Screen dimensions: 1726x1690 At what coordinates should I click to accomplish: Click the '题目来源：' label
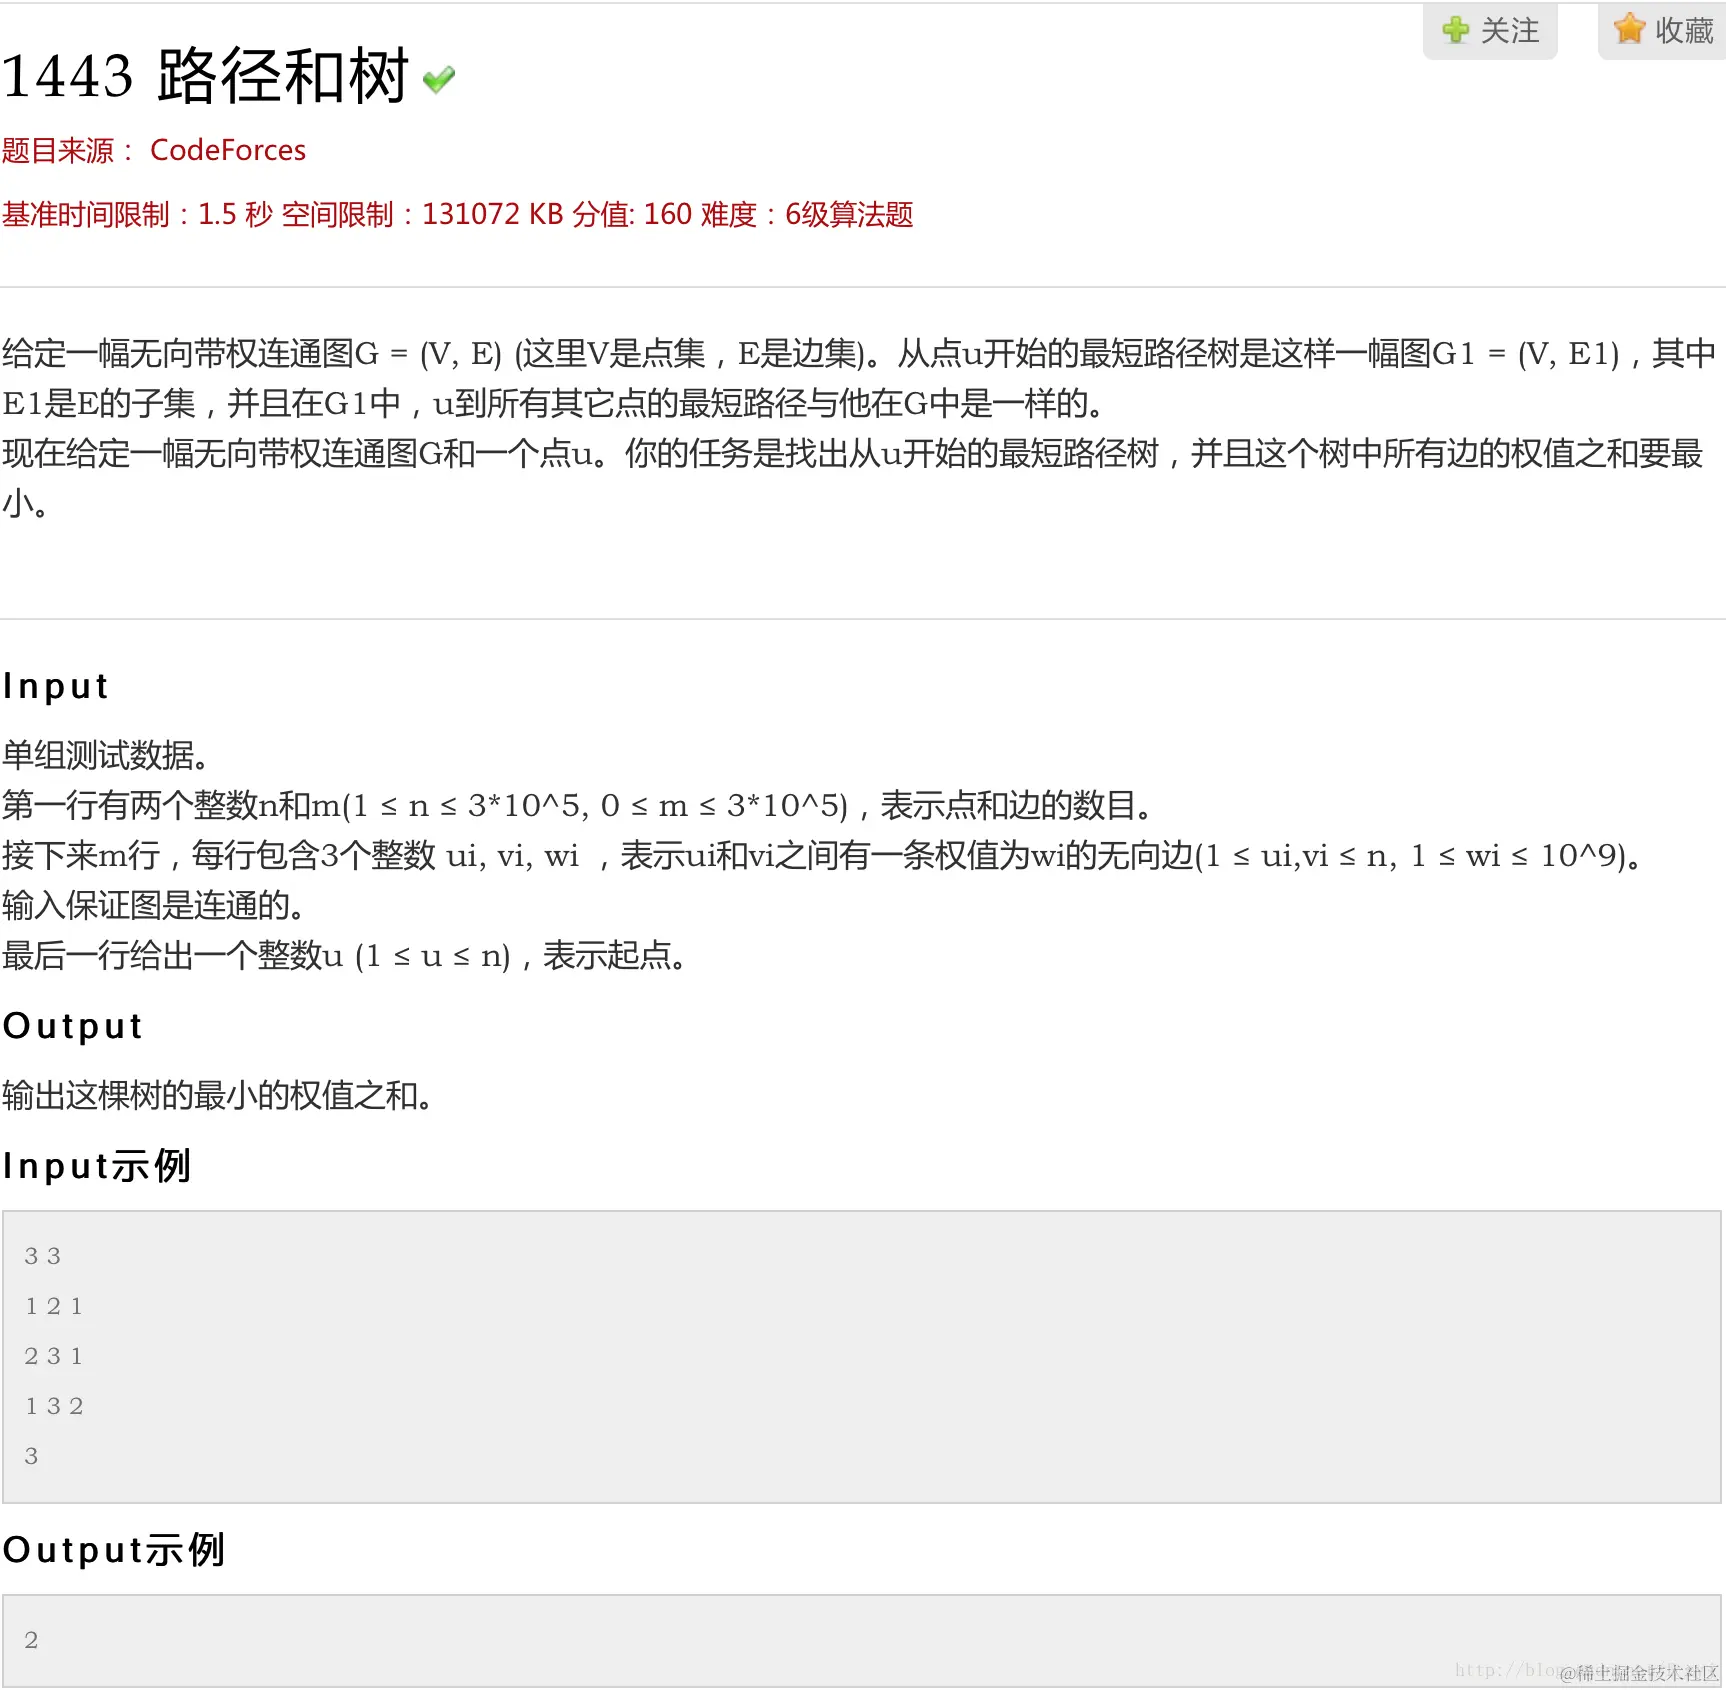[68, 150]
